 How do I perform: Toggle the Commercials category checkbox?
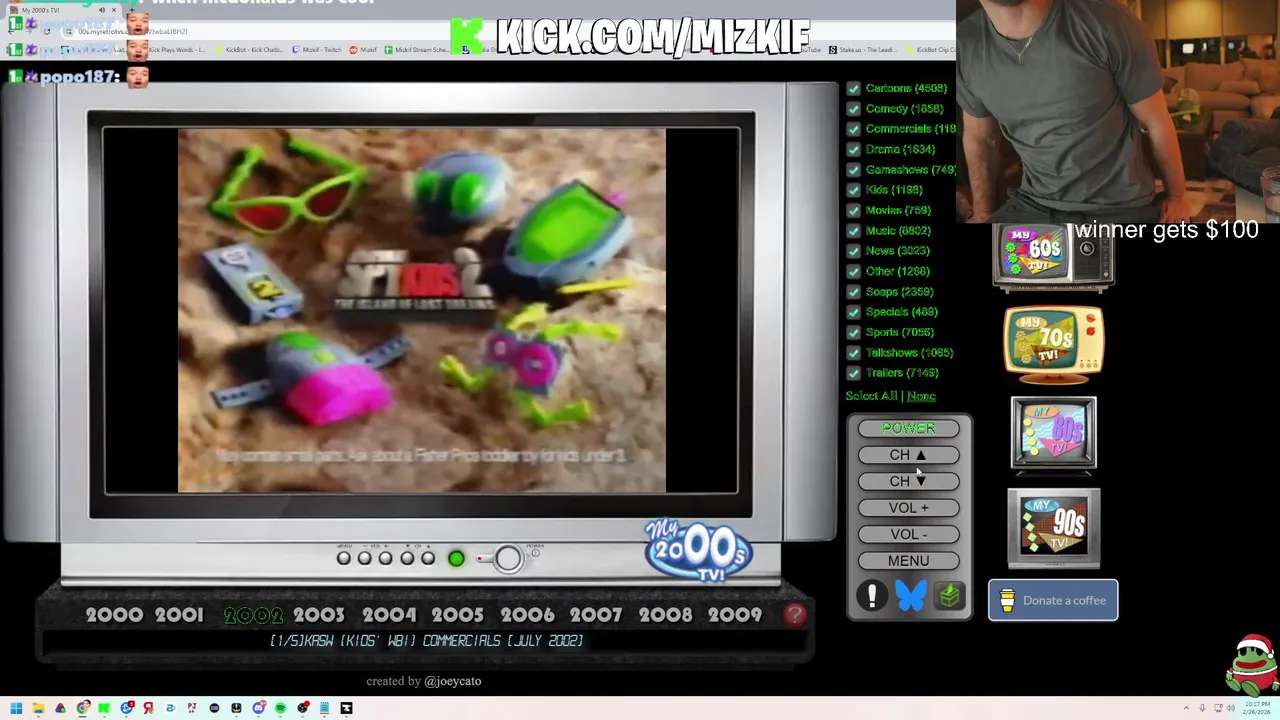pos(853,129)
